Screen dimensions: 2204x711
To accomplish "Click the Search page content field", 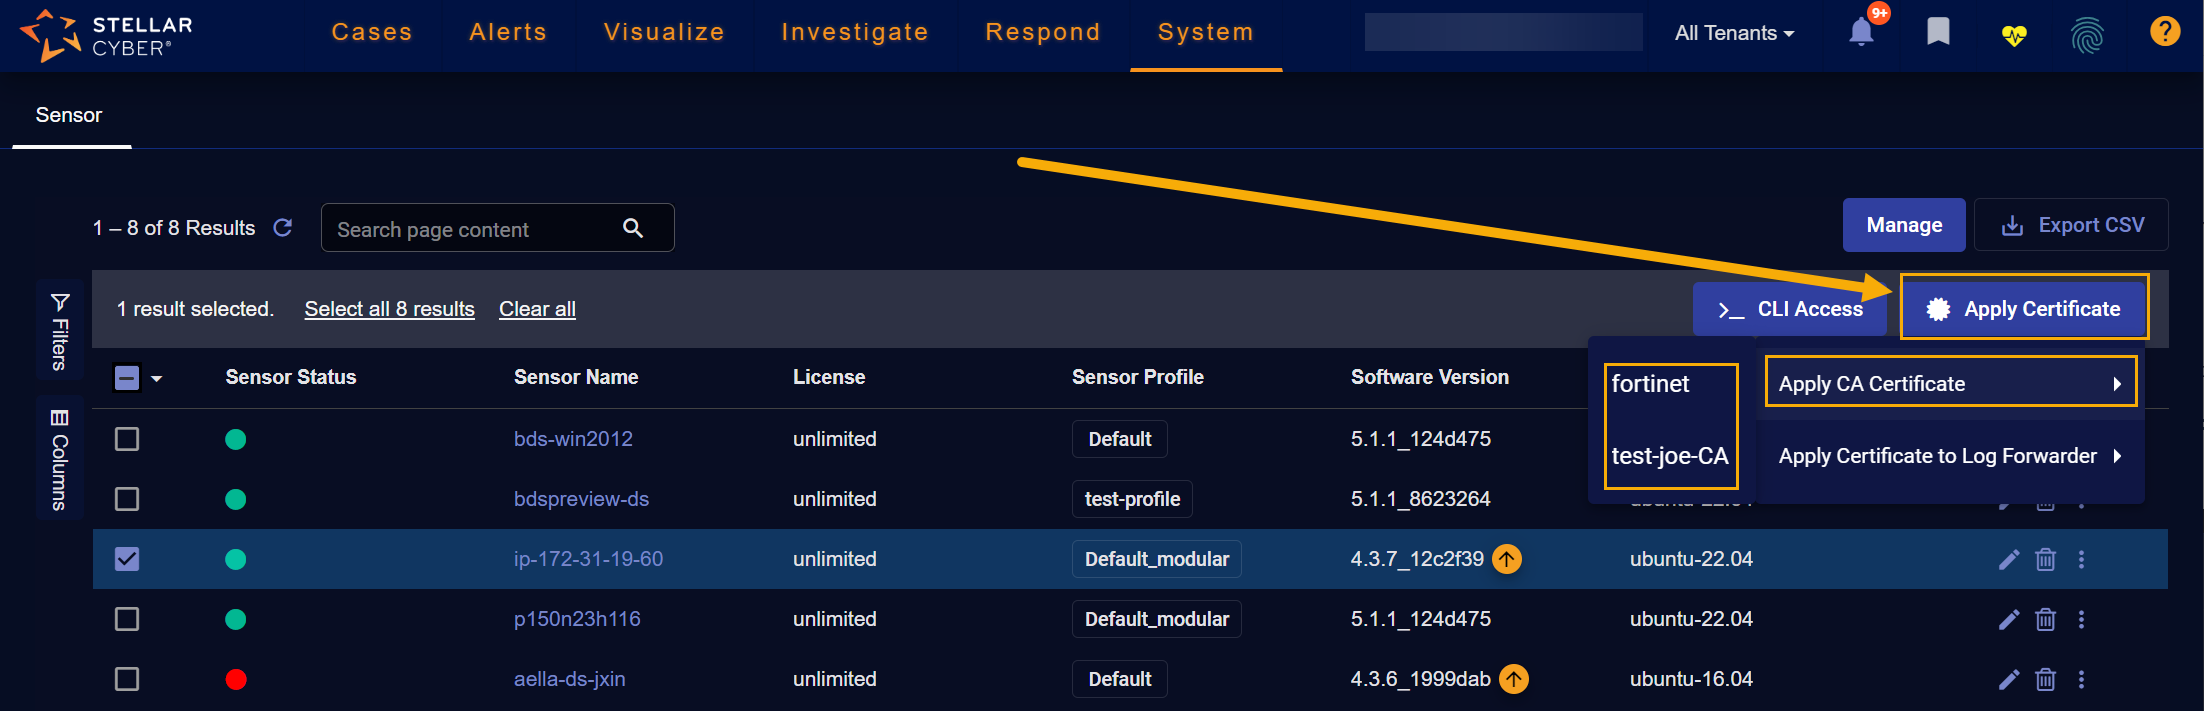I will pyautogui.click(x=475, y=229).
